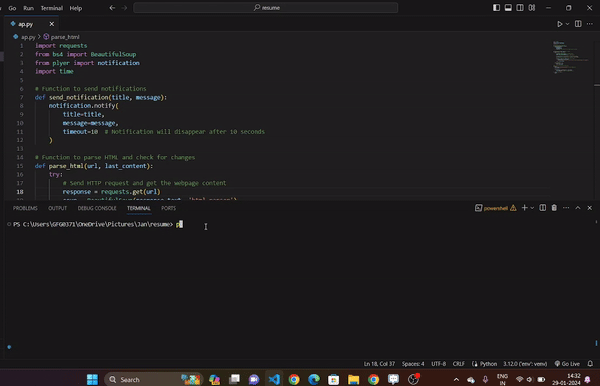Switch to the PORTS panel tab
The width and height of the screenshot is (600, 386).
tap(168, 208)
